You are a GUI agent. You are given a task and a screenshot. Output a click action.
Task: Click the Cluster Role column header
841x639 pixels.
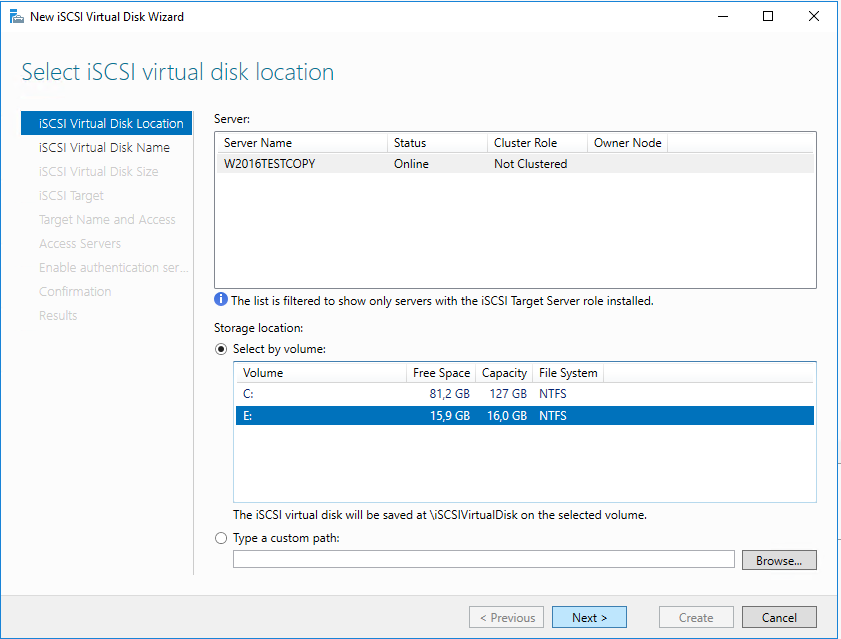536,143
